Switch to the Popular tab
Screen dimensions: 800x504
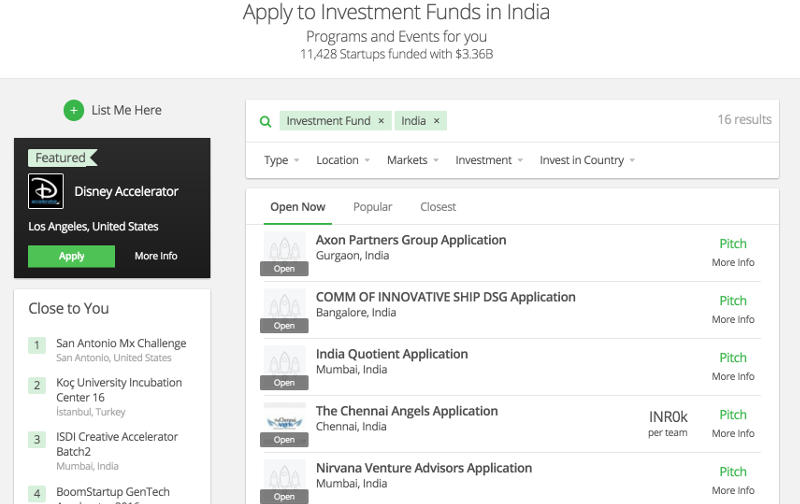372,207
